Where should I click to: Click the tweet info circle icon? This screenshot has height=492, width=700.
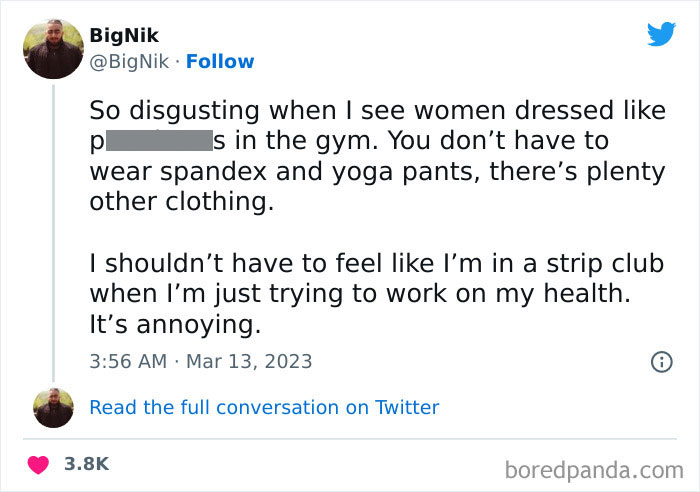coord(661,362)
